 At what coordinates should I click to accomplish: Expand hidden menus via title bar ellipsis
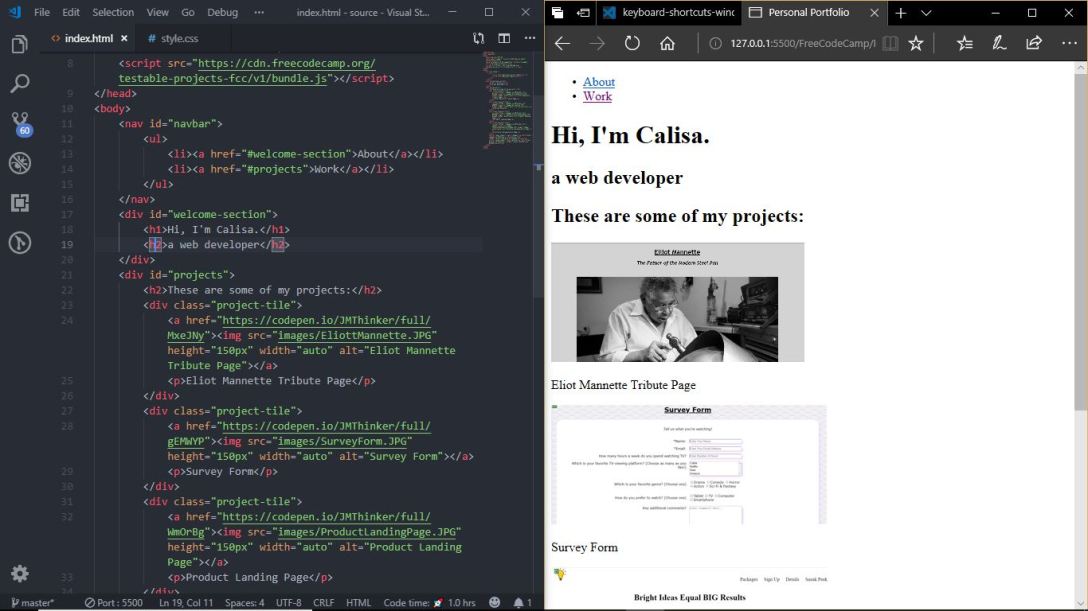[x=260, y=13]
